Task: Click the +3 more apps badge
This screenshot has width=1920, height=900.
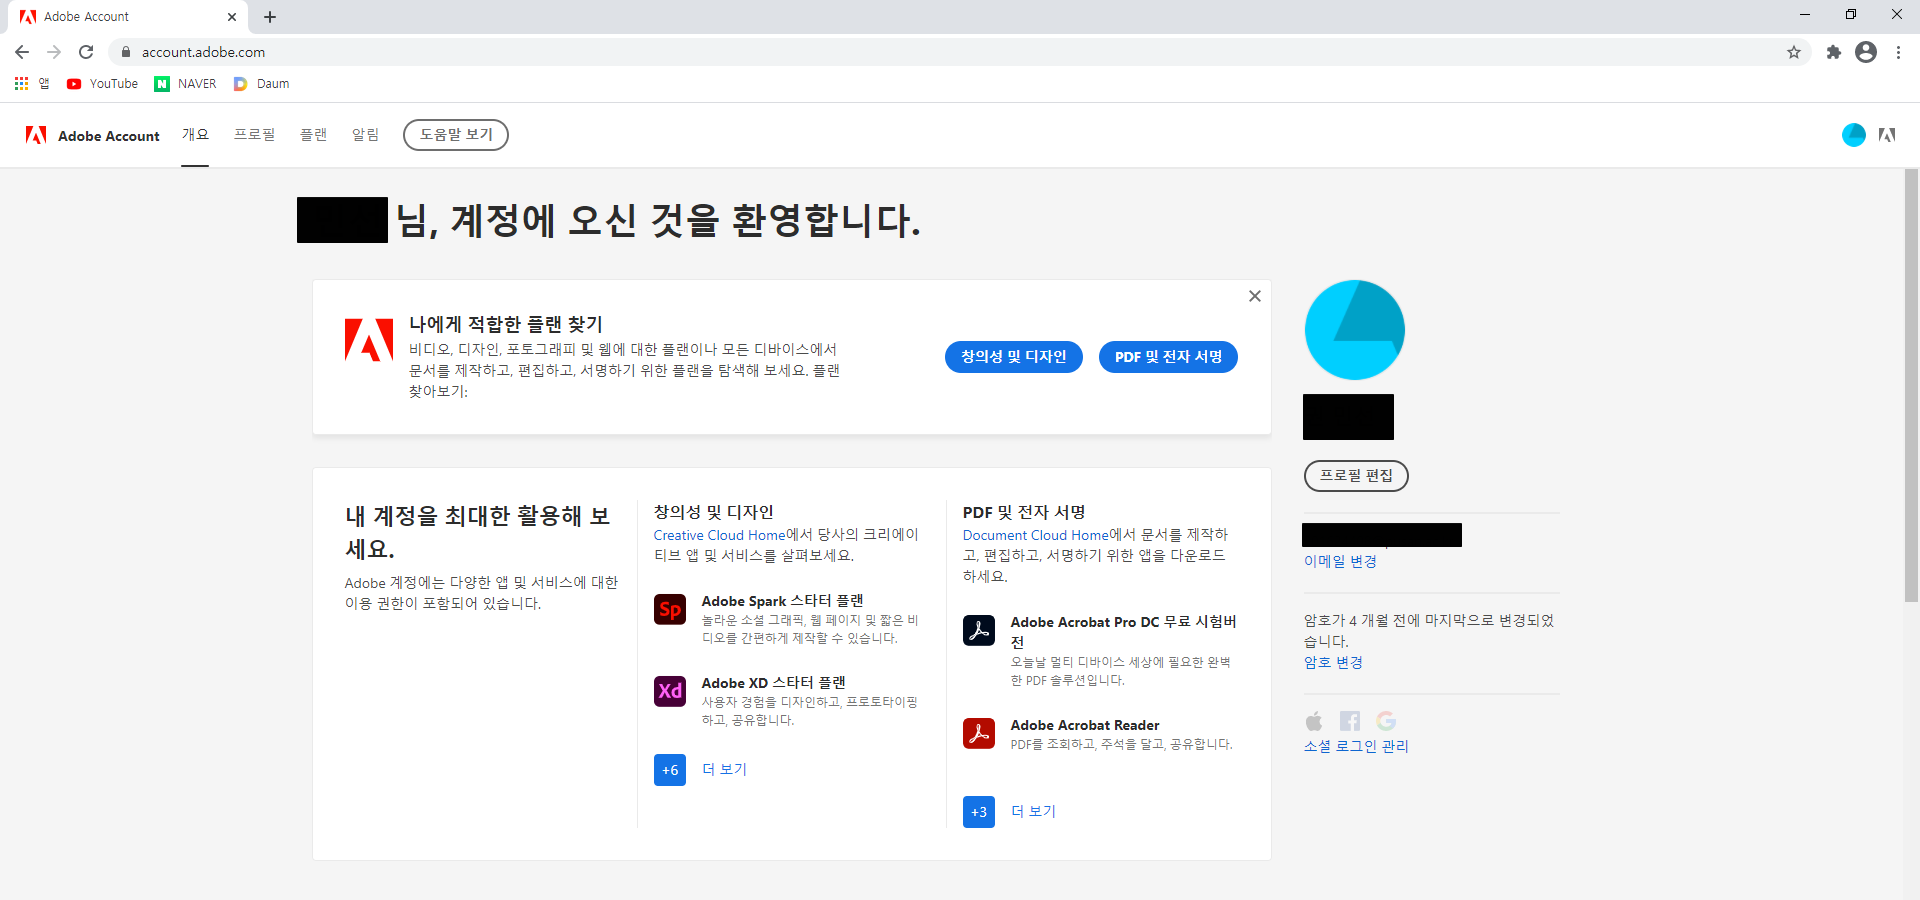Action: (979, 812)
